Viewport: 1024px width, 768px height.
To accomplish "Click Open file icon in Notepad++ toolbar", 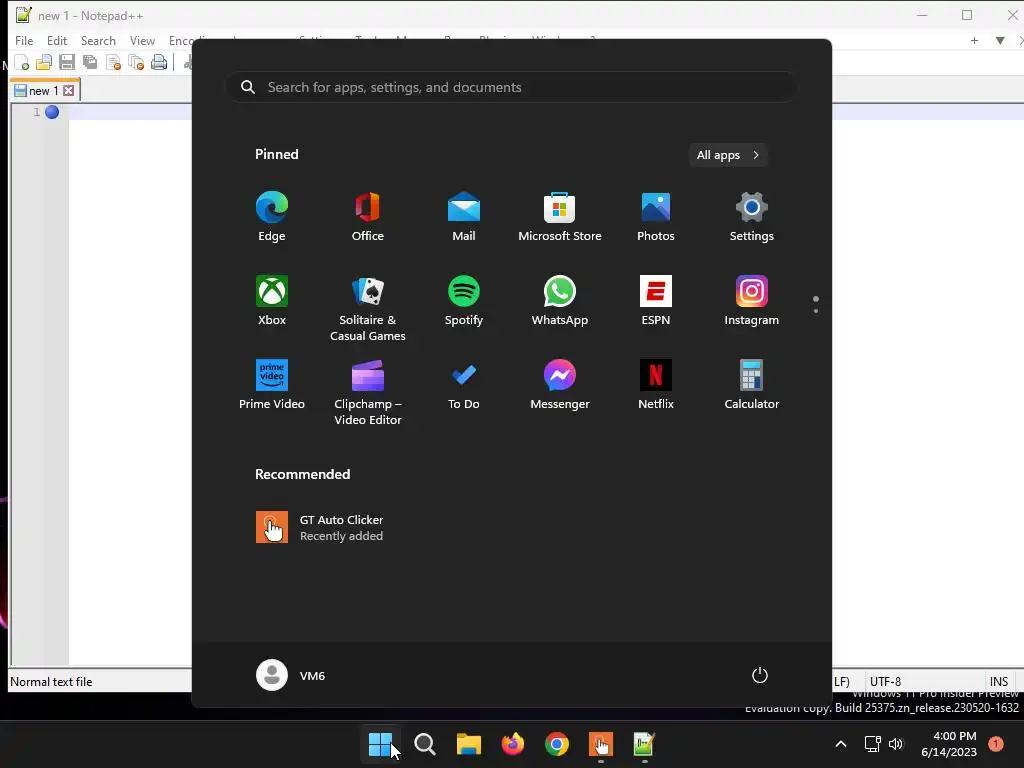I will tap(44, 62).
